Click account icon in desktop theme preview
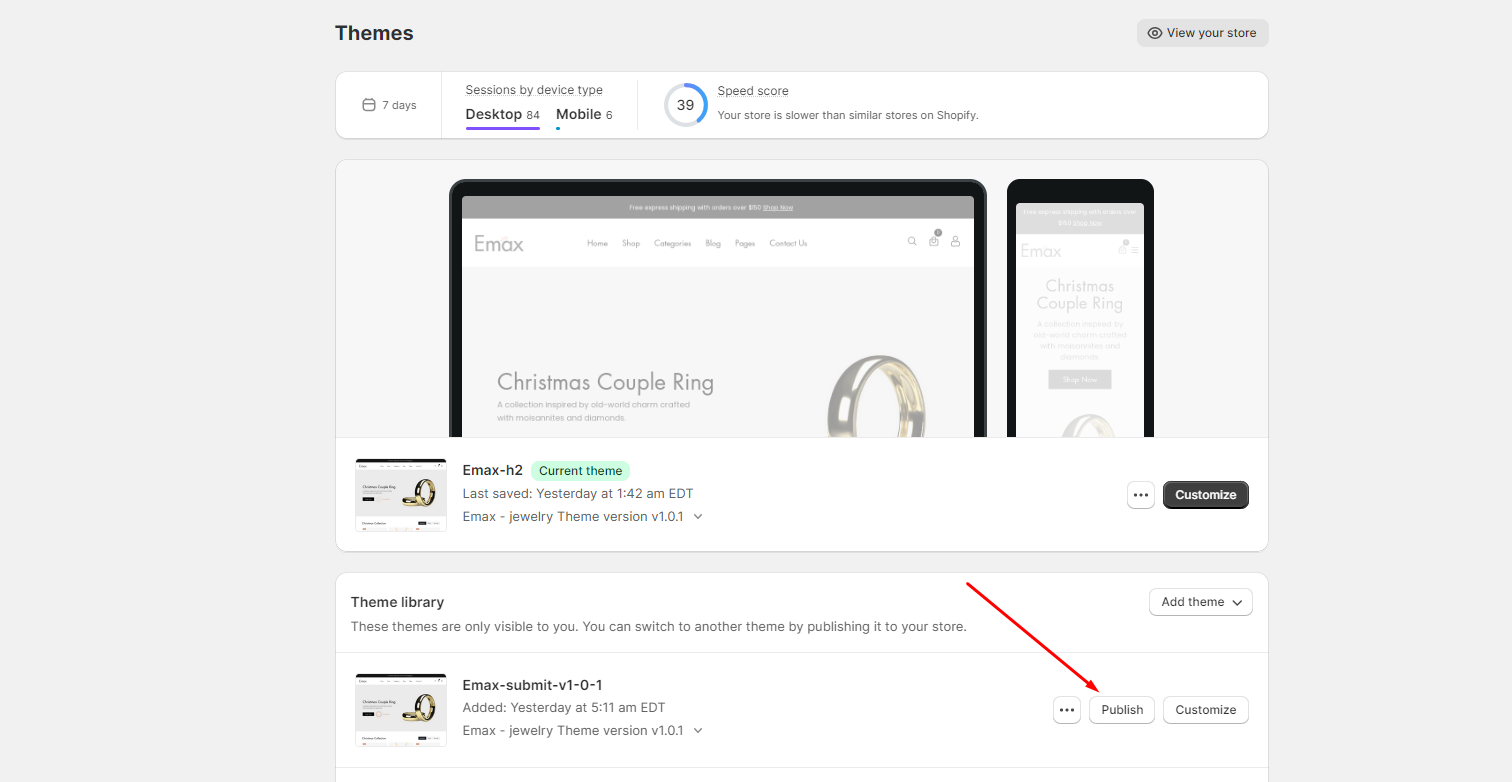The height and width of the screenshot is (782, 1512). tap(955, 241)
